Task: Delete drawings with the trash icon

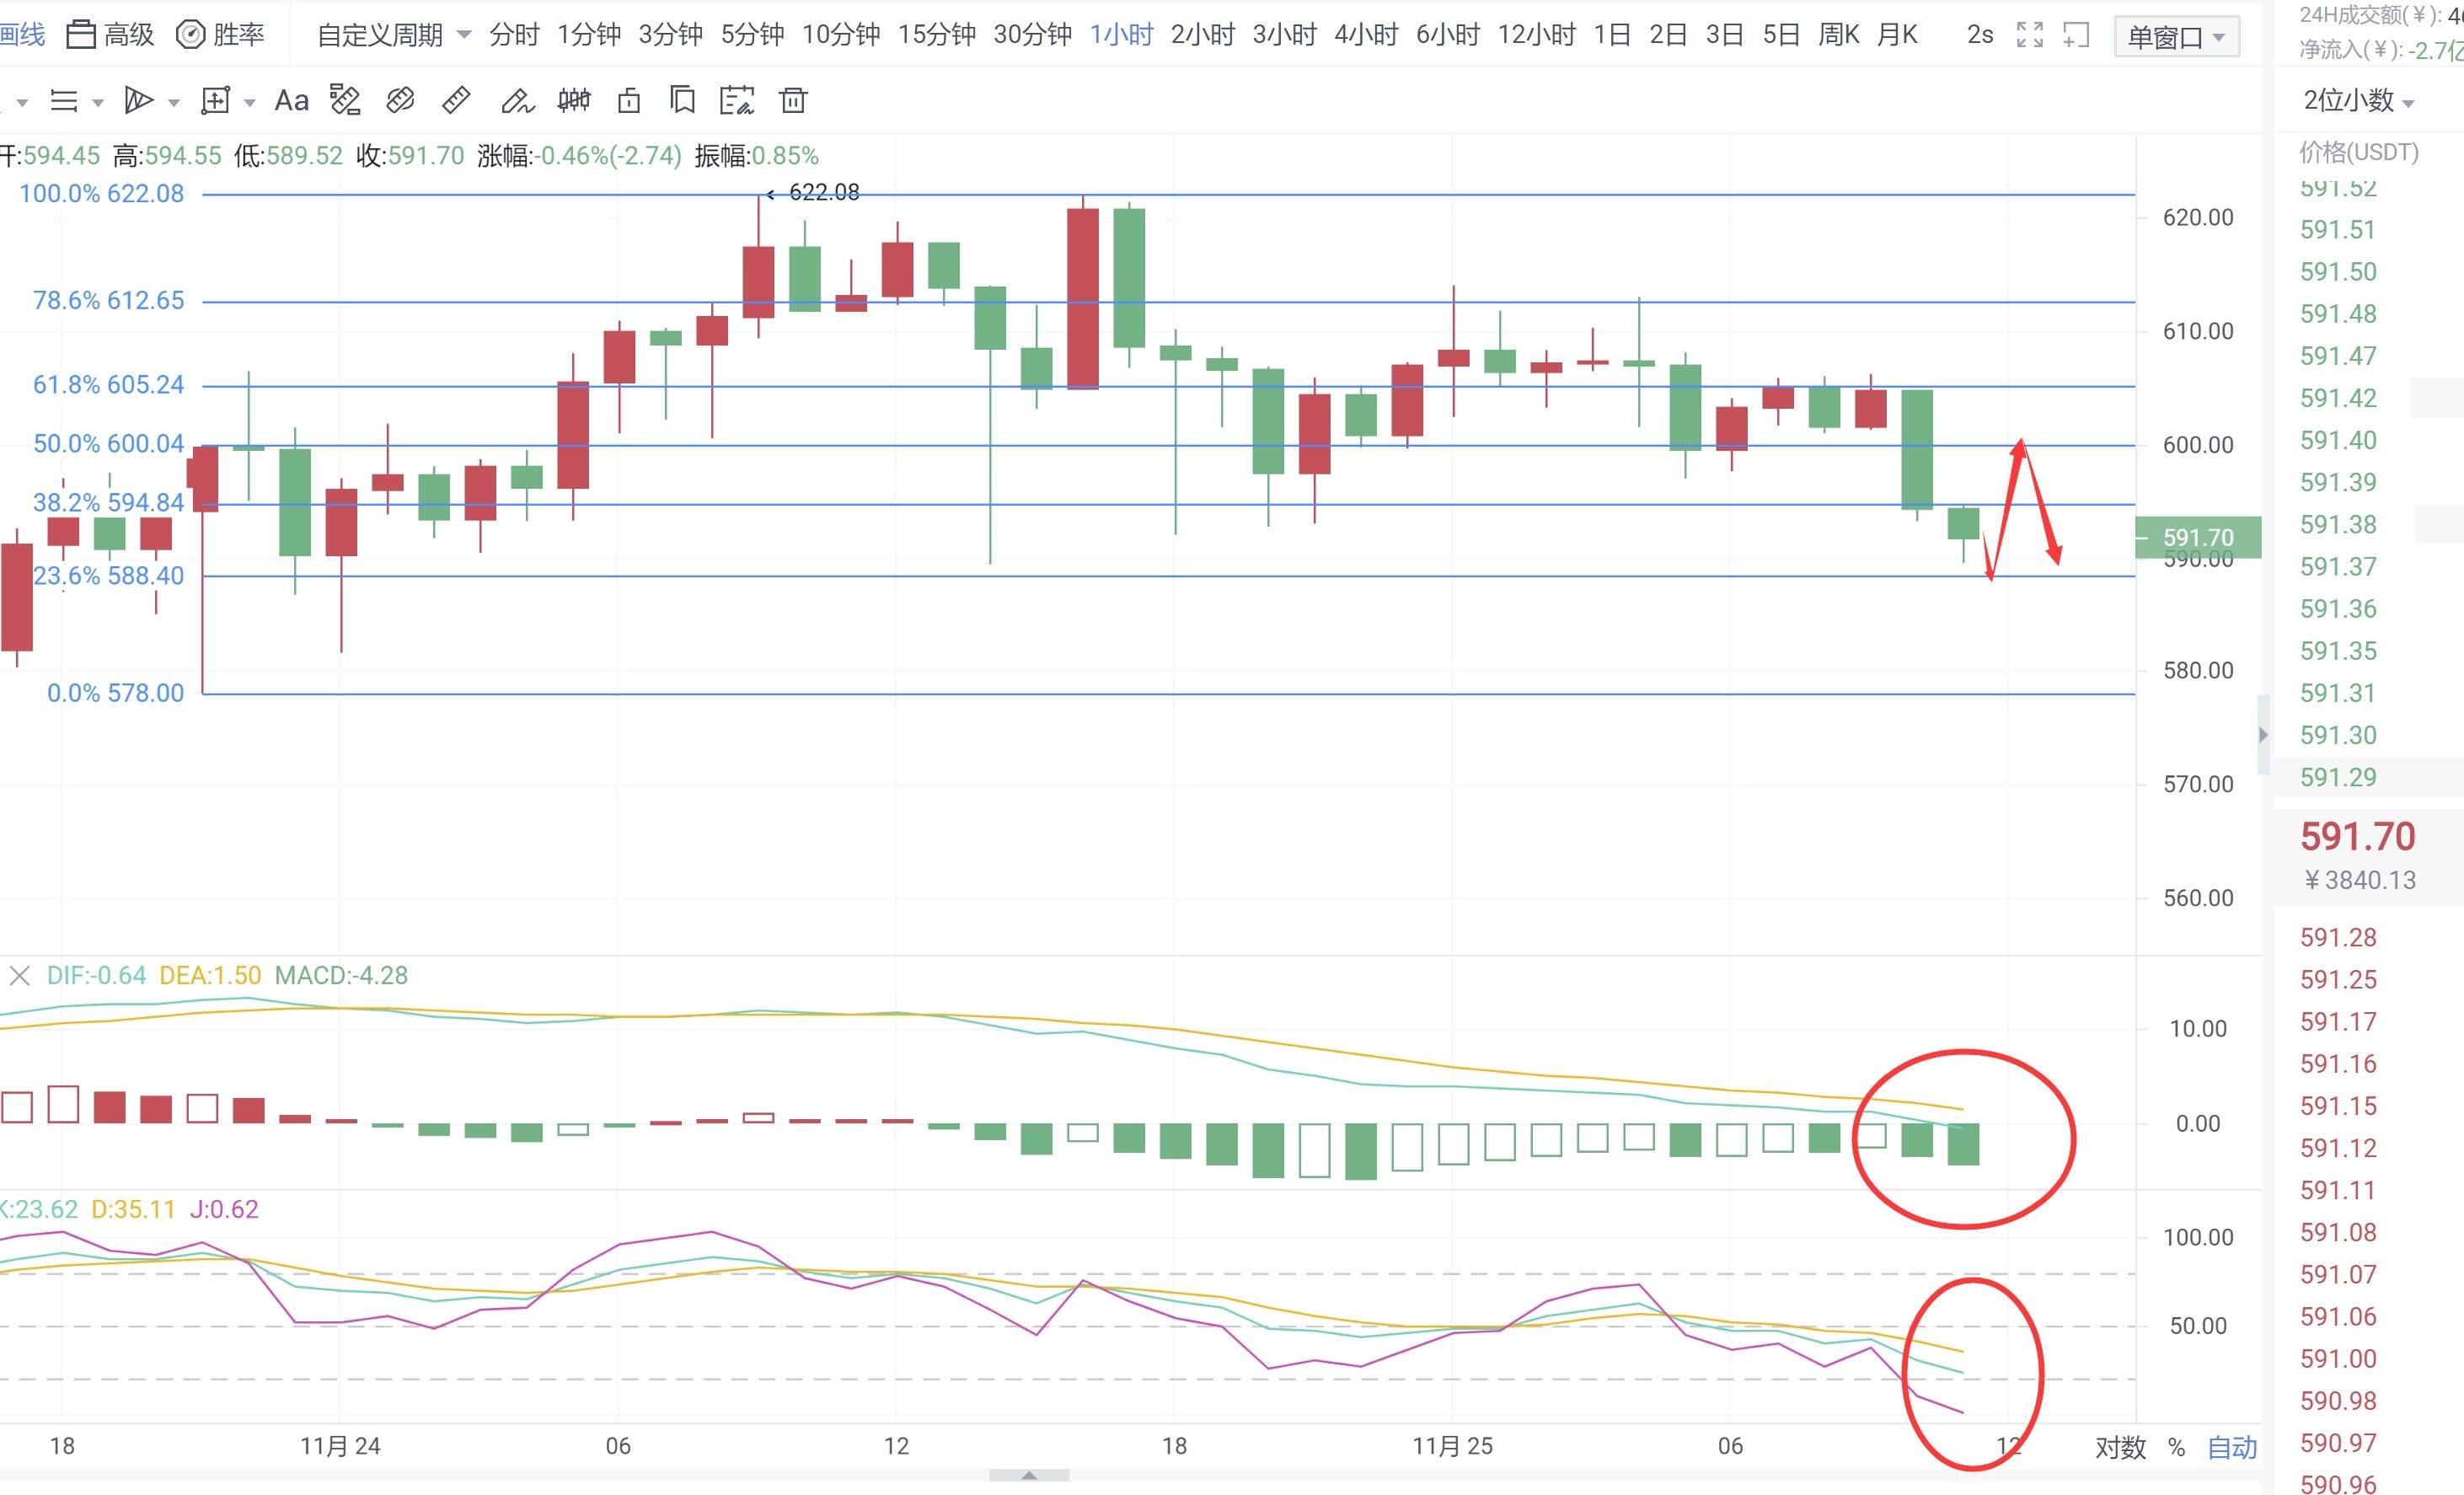Action: (793, 101)
